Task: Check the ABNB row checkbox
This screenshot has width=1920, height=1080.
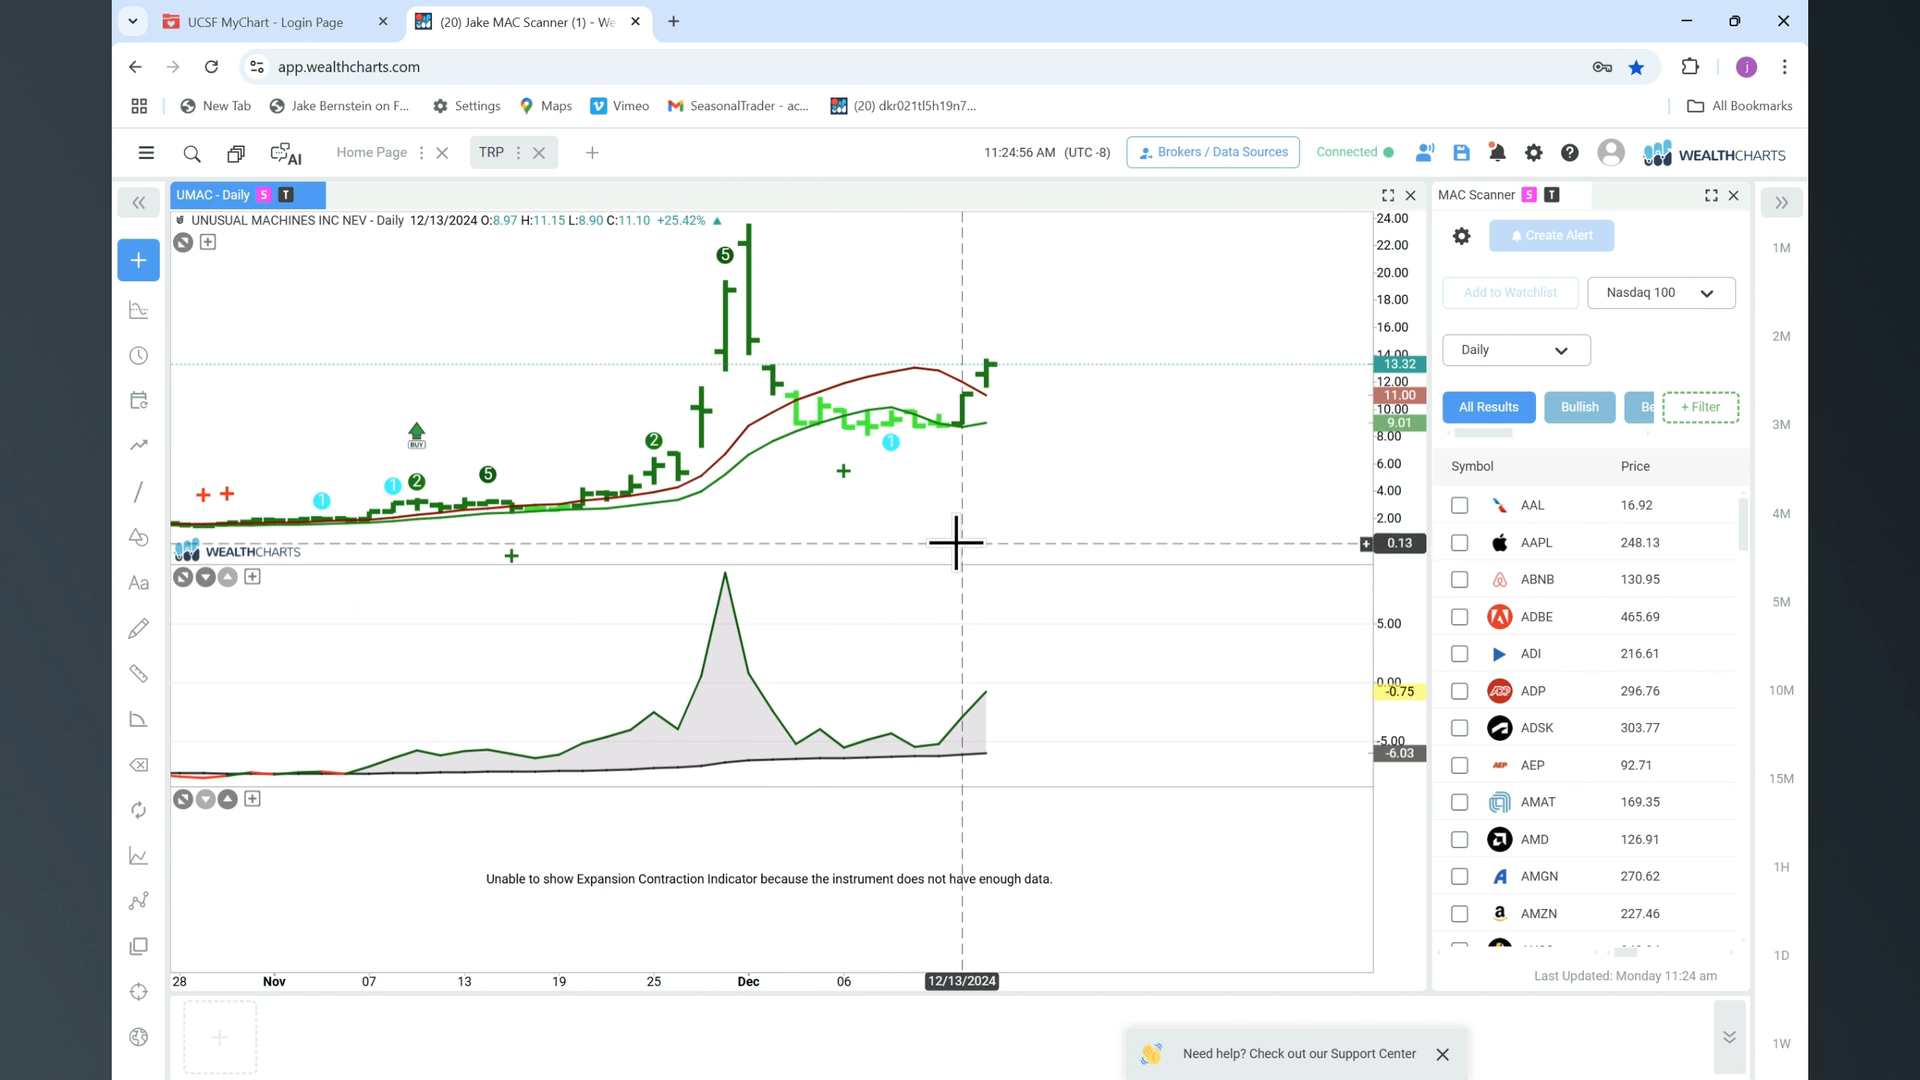Action: click(x=1460, y=580)
